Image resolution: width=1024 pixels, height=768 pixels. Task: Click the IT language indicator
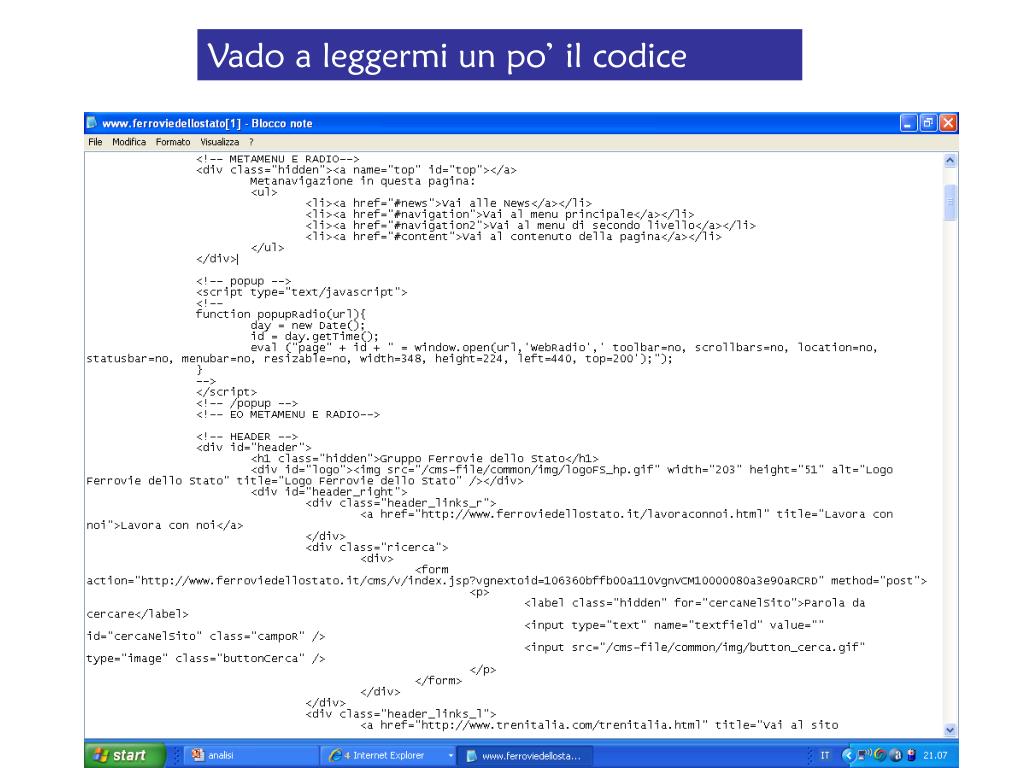pos(825,755)
